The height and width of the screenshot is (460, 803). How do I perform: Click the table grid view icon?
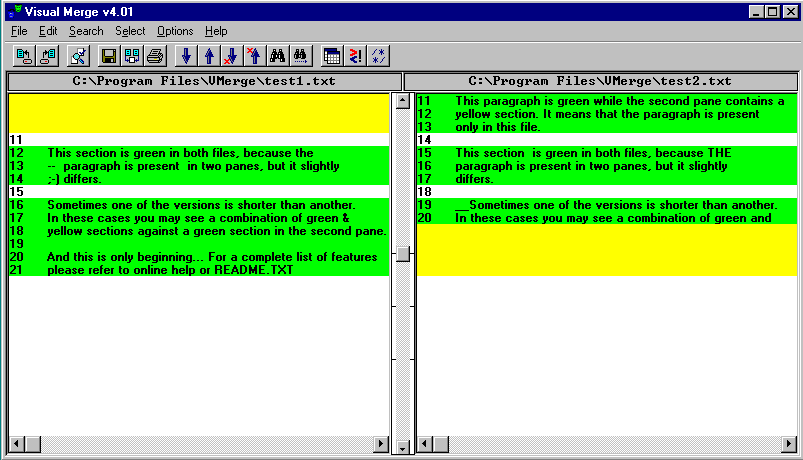click(332, 56)
